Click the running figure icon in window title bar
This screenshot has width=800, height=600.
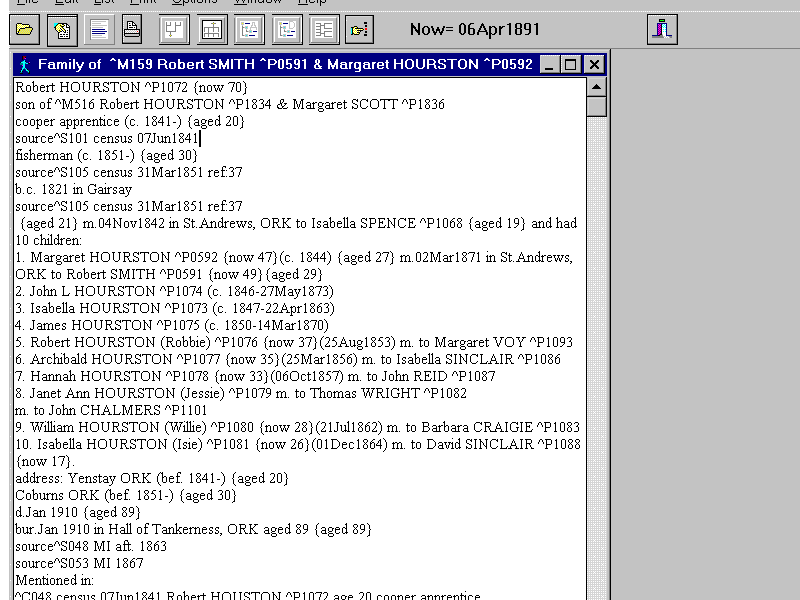[24, 65]
